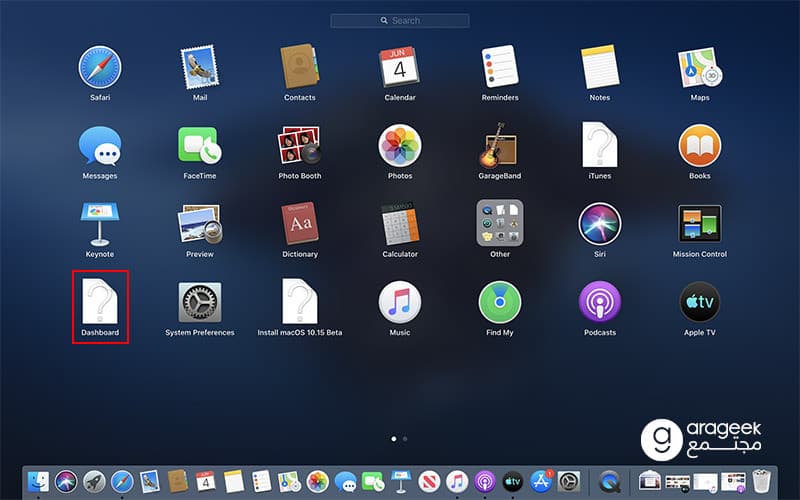The image size is (800, 500).
Task: Open Trash in the Dock
Action: (x=762, y=481)
